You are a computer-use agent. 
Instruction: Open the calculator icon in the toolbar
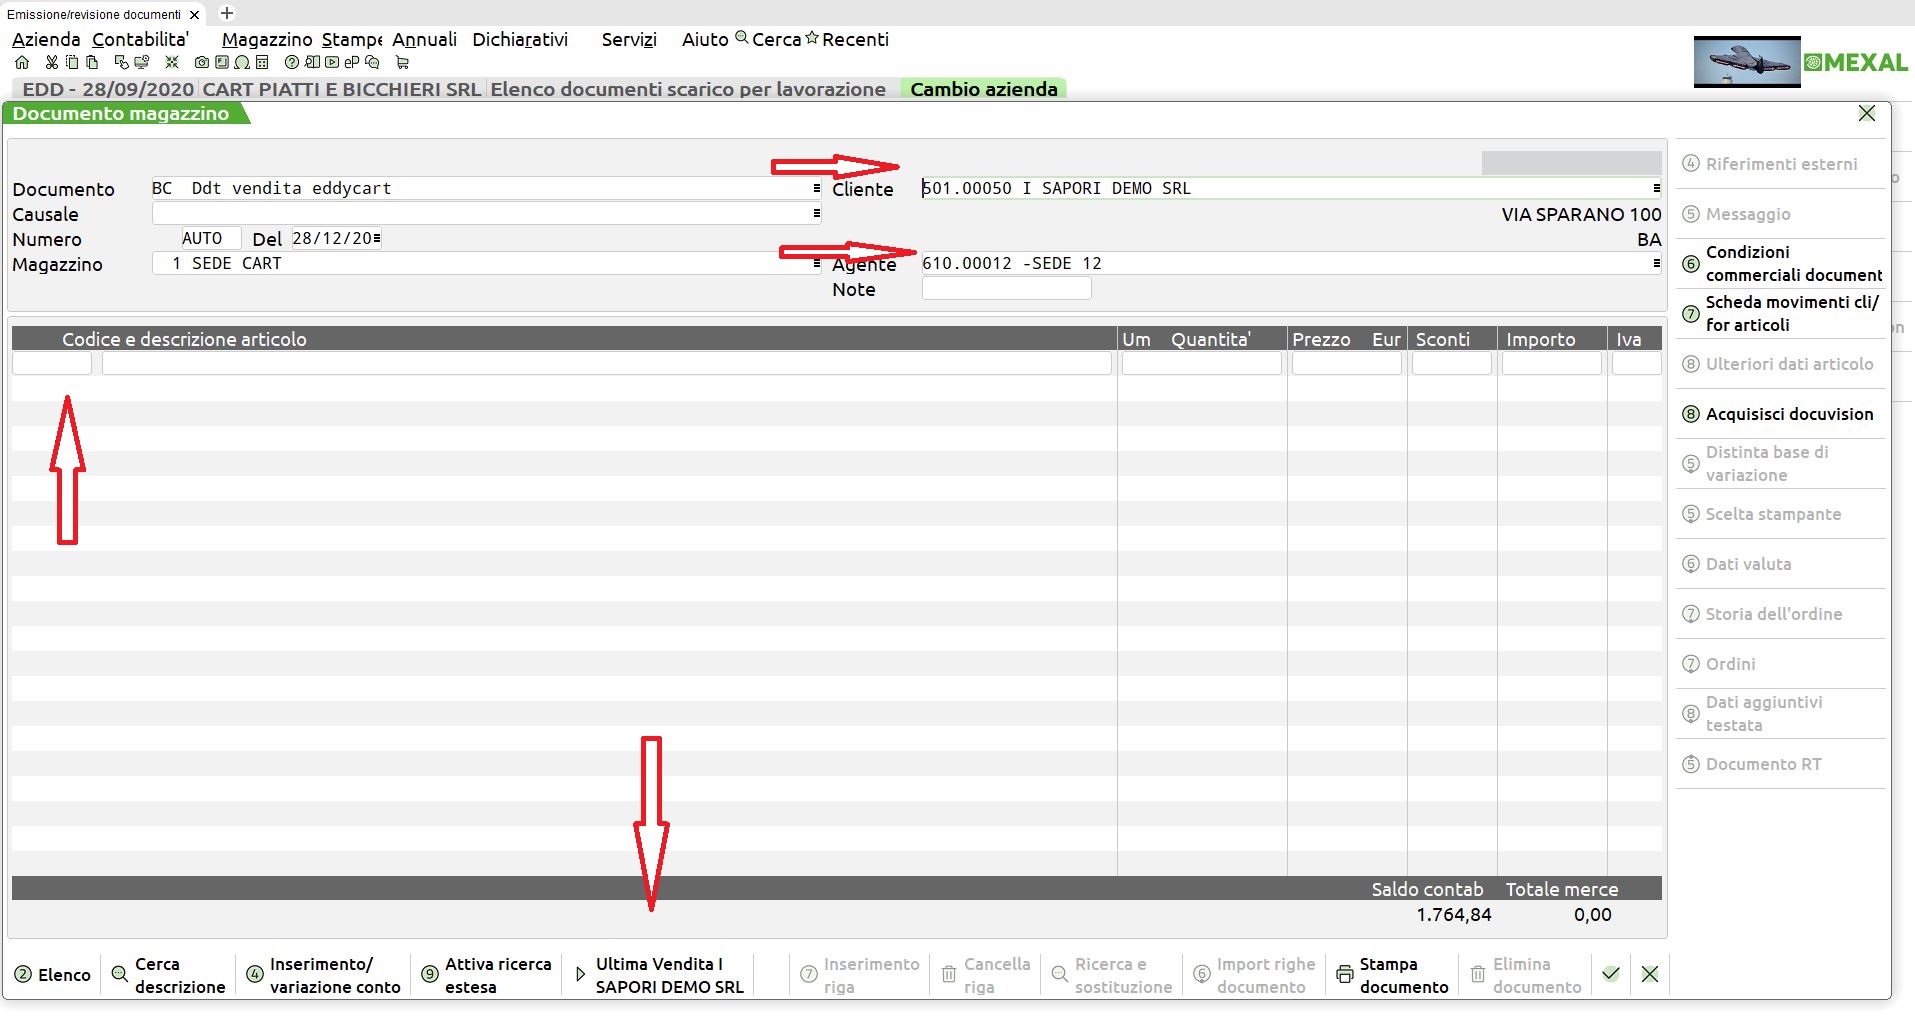pos(262,62)
